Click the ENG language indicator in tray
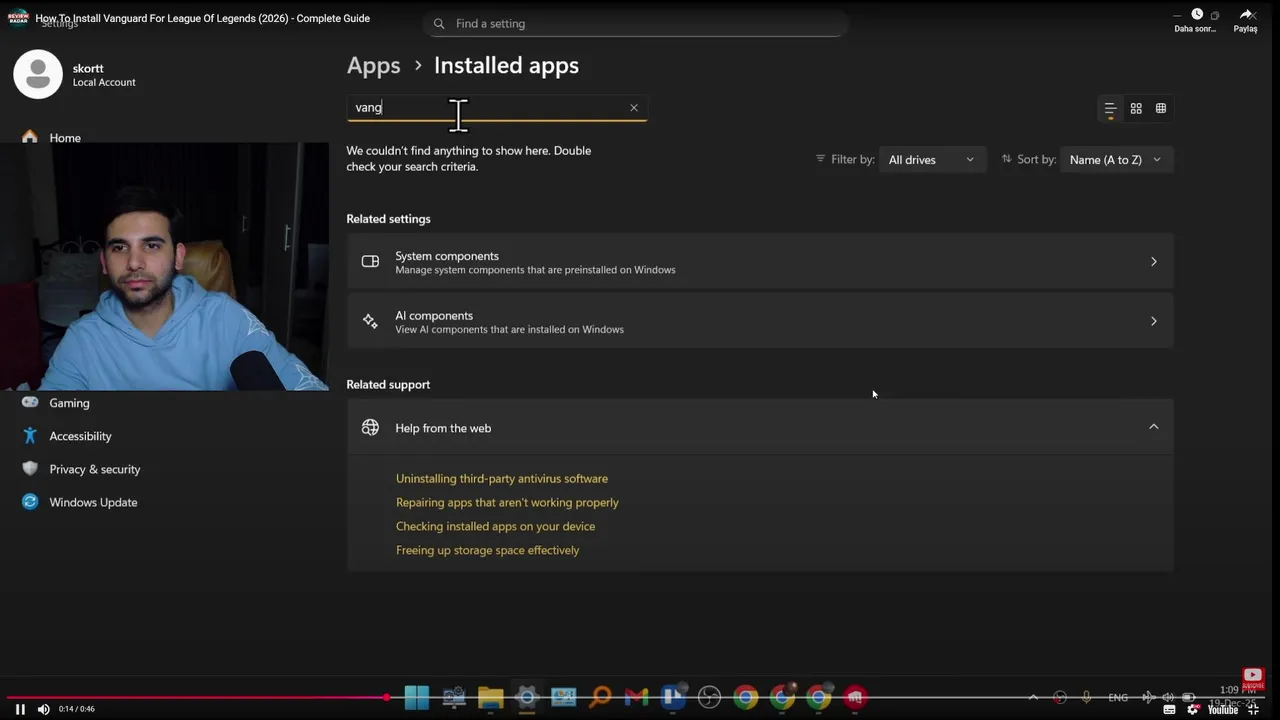Viewport: 1280px width, 720px height. coord(1118,697)
